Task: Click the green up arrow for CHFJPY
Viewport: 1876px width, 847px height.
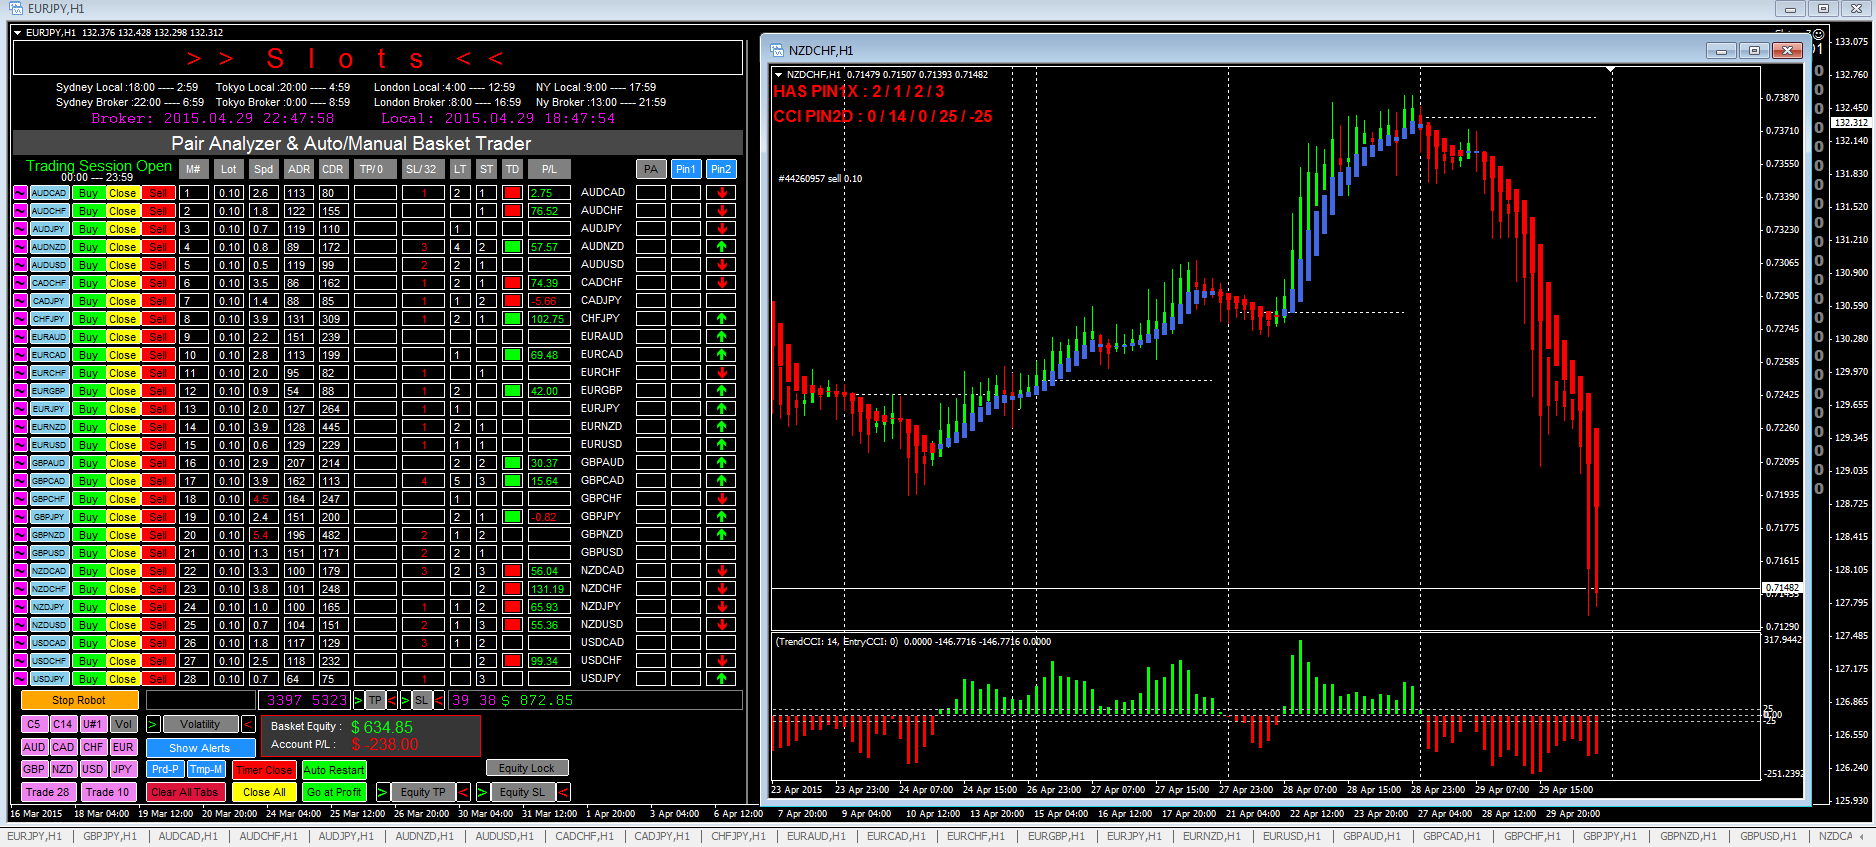Action: [x=721, y=319]
